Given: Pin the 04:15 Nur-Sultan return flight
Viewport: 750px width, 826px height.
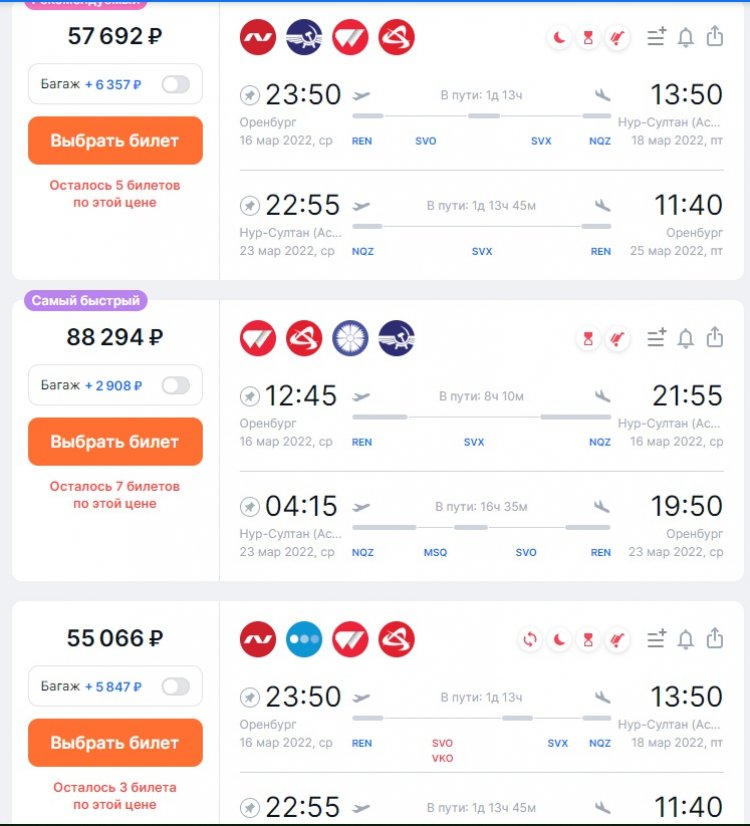Looking at the screenshot, I should pyautogui.click(x=250, y=507).
